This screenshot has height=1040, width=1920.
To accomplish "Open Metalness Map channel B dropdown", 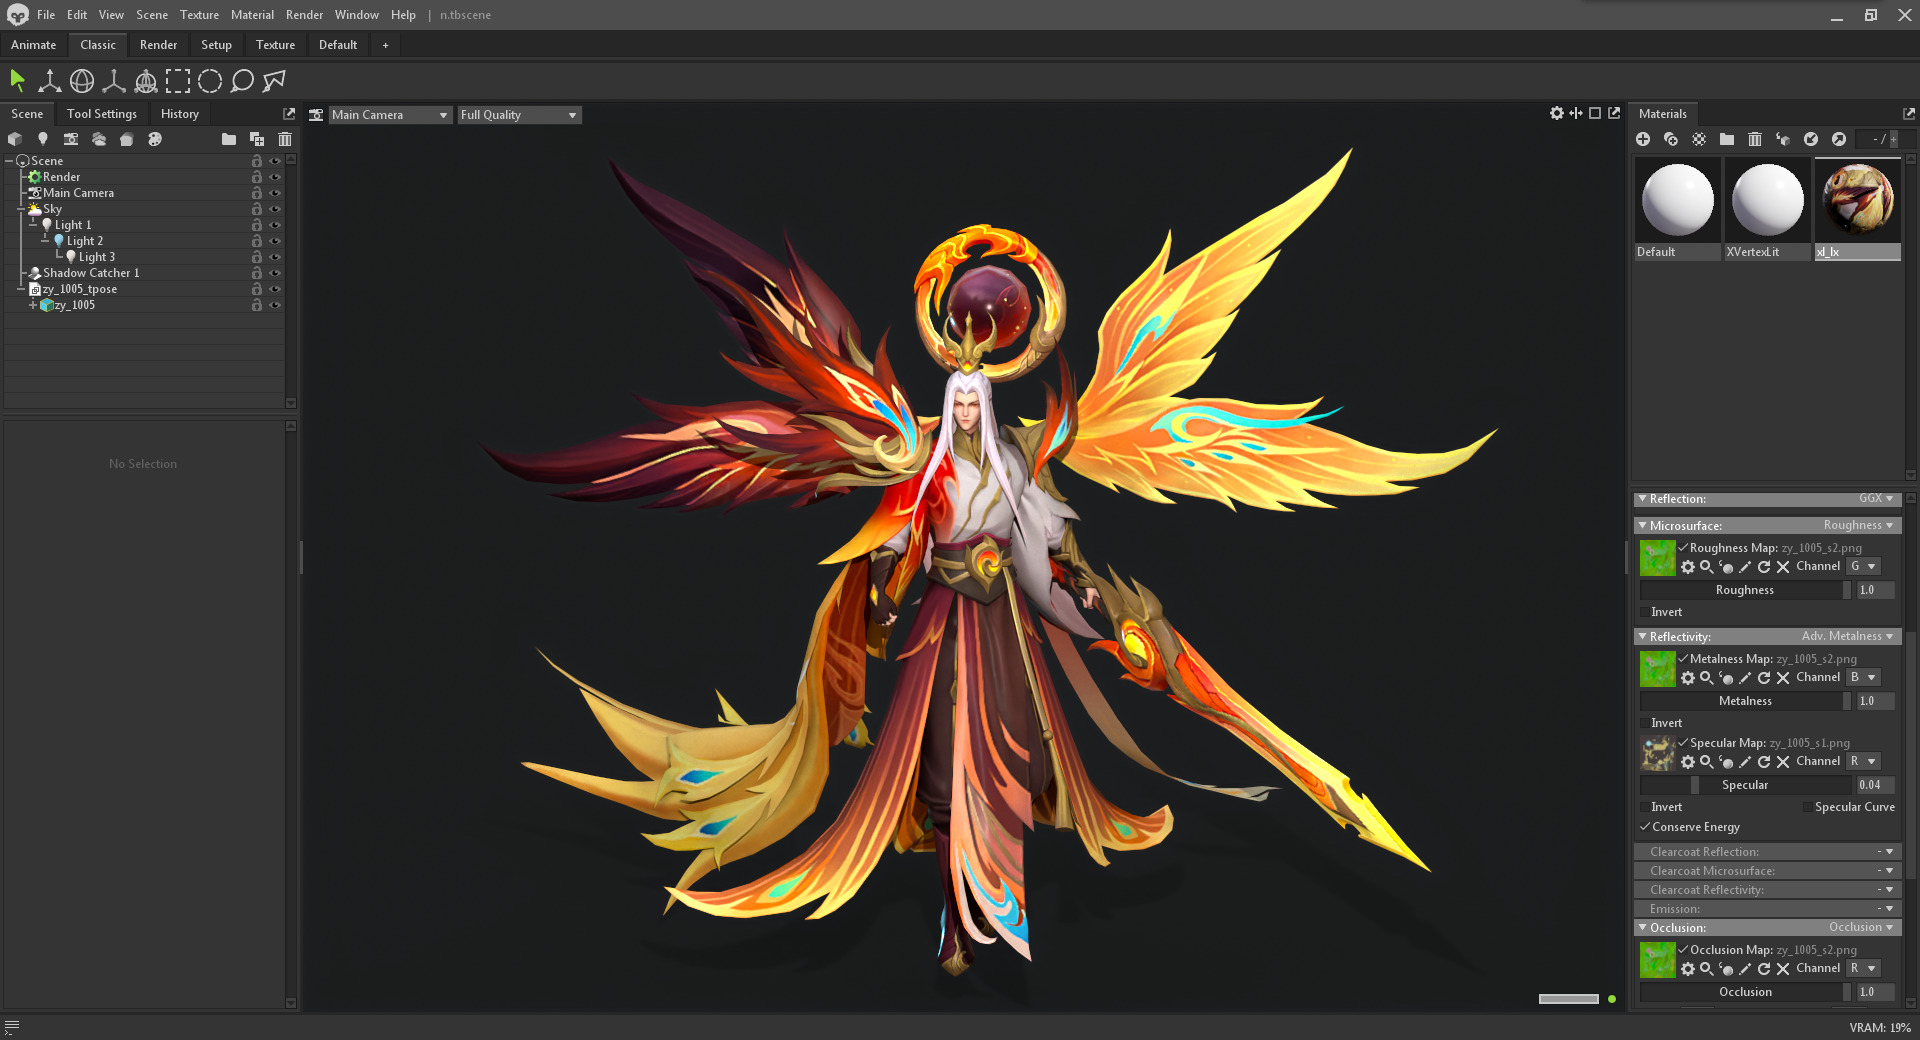I will coord(1864,678).
